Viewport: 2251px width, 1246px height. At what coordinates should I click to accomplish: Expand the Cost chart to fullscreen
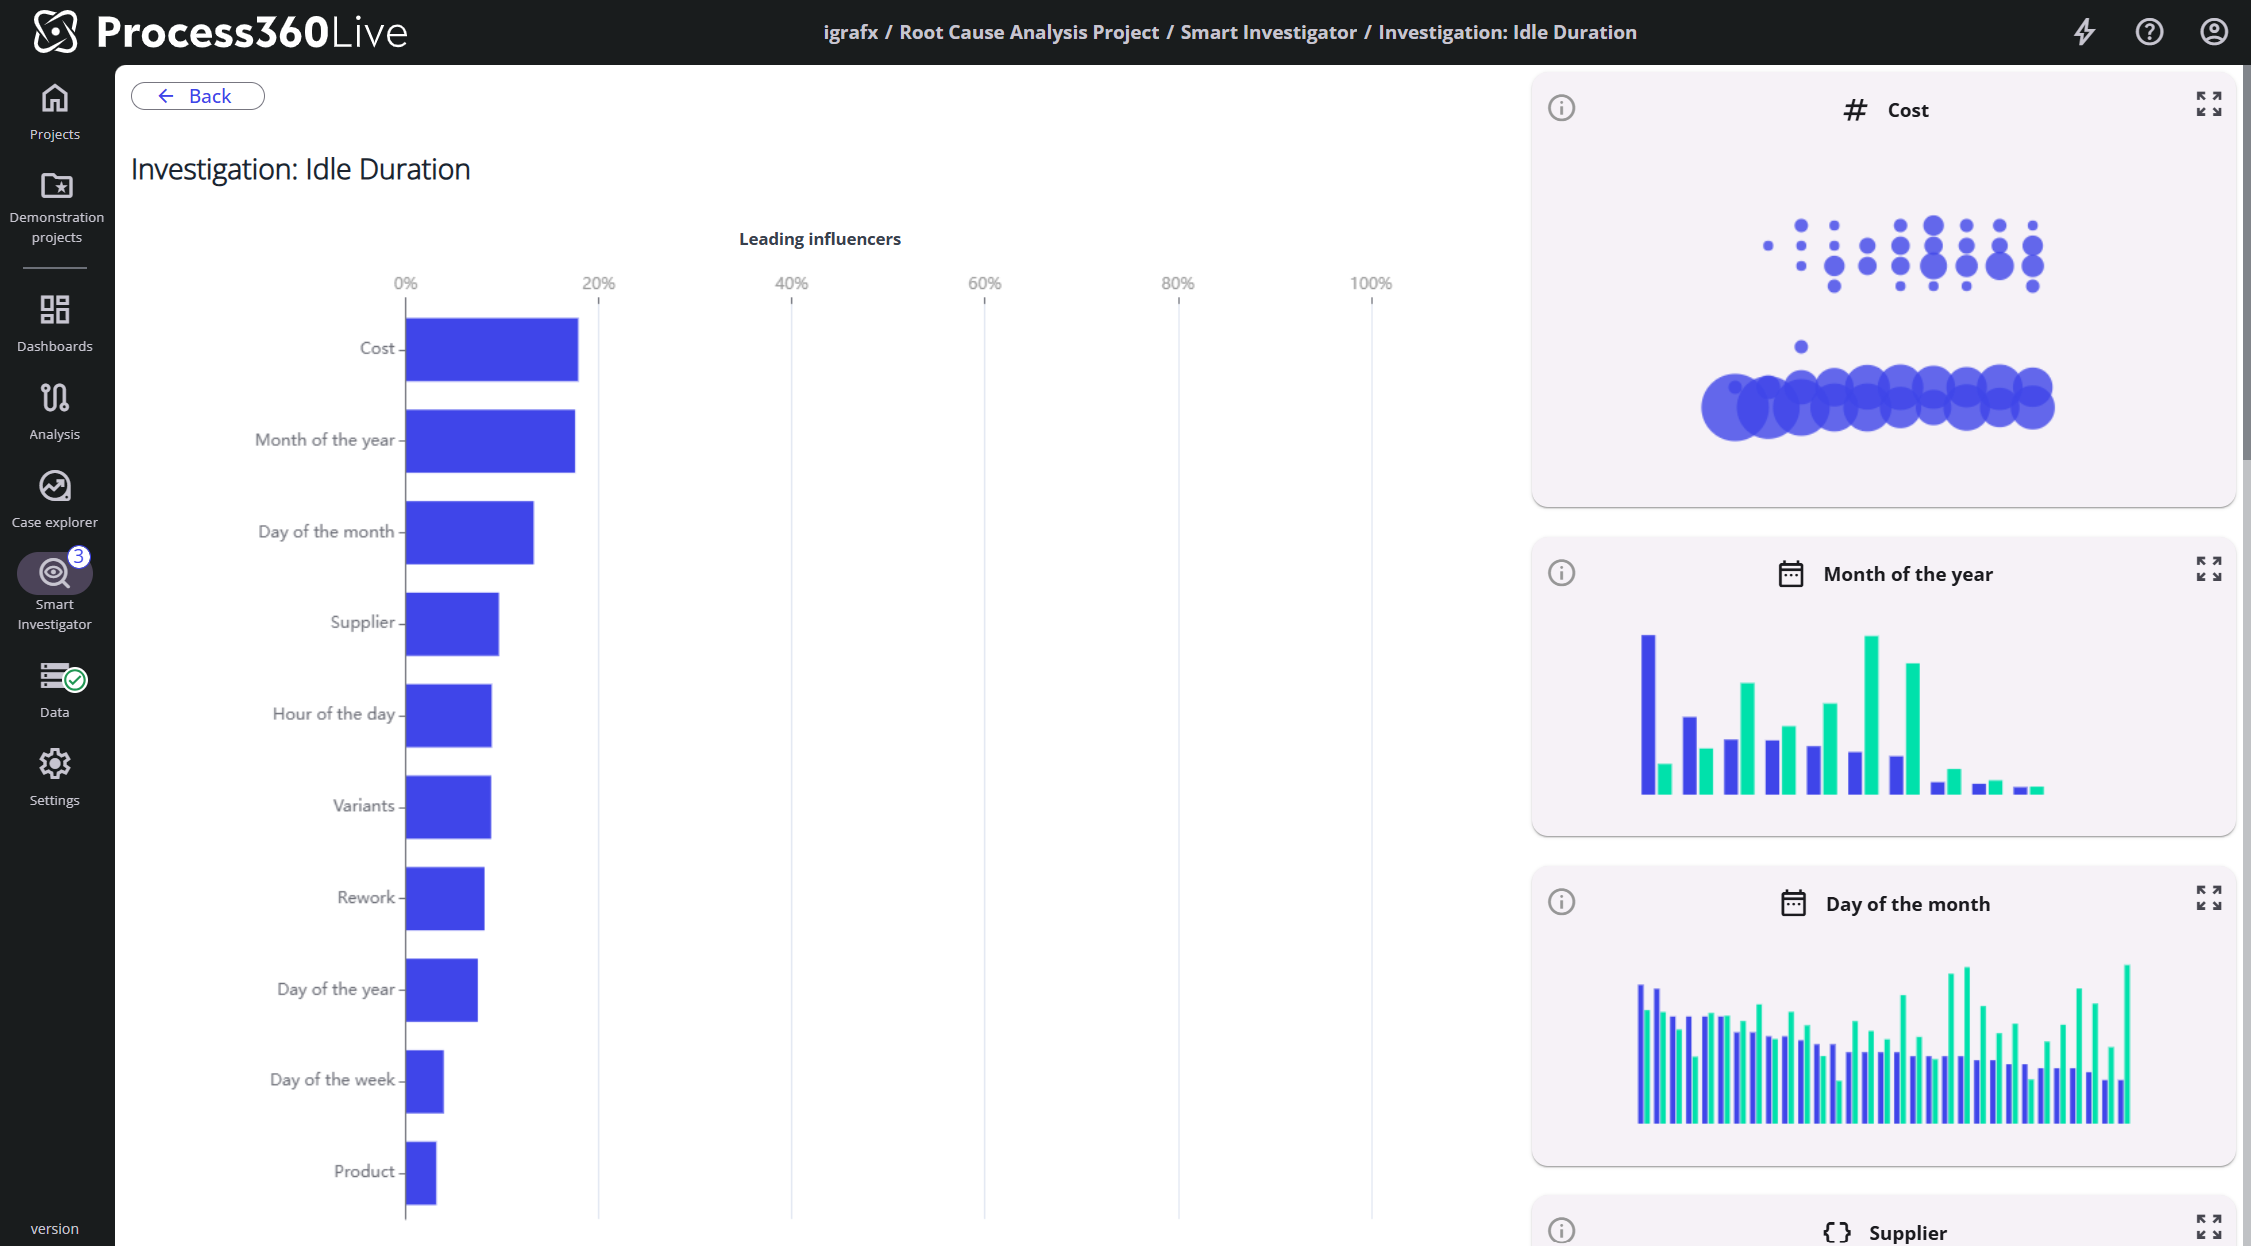click(x=2209, y=104)
